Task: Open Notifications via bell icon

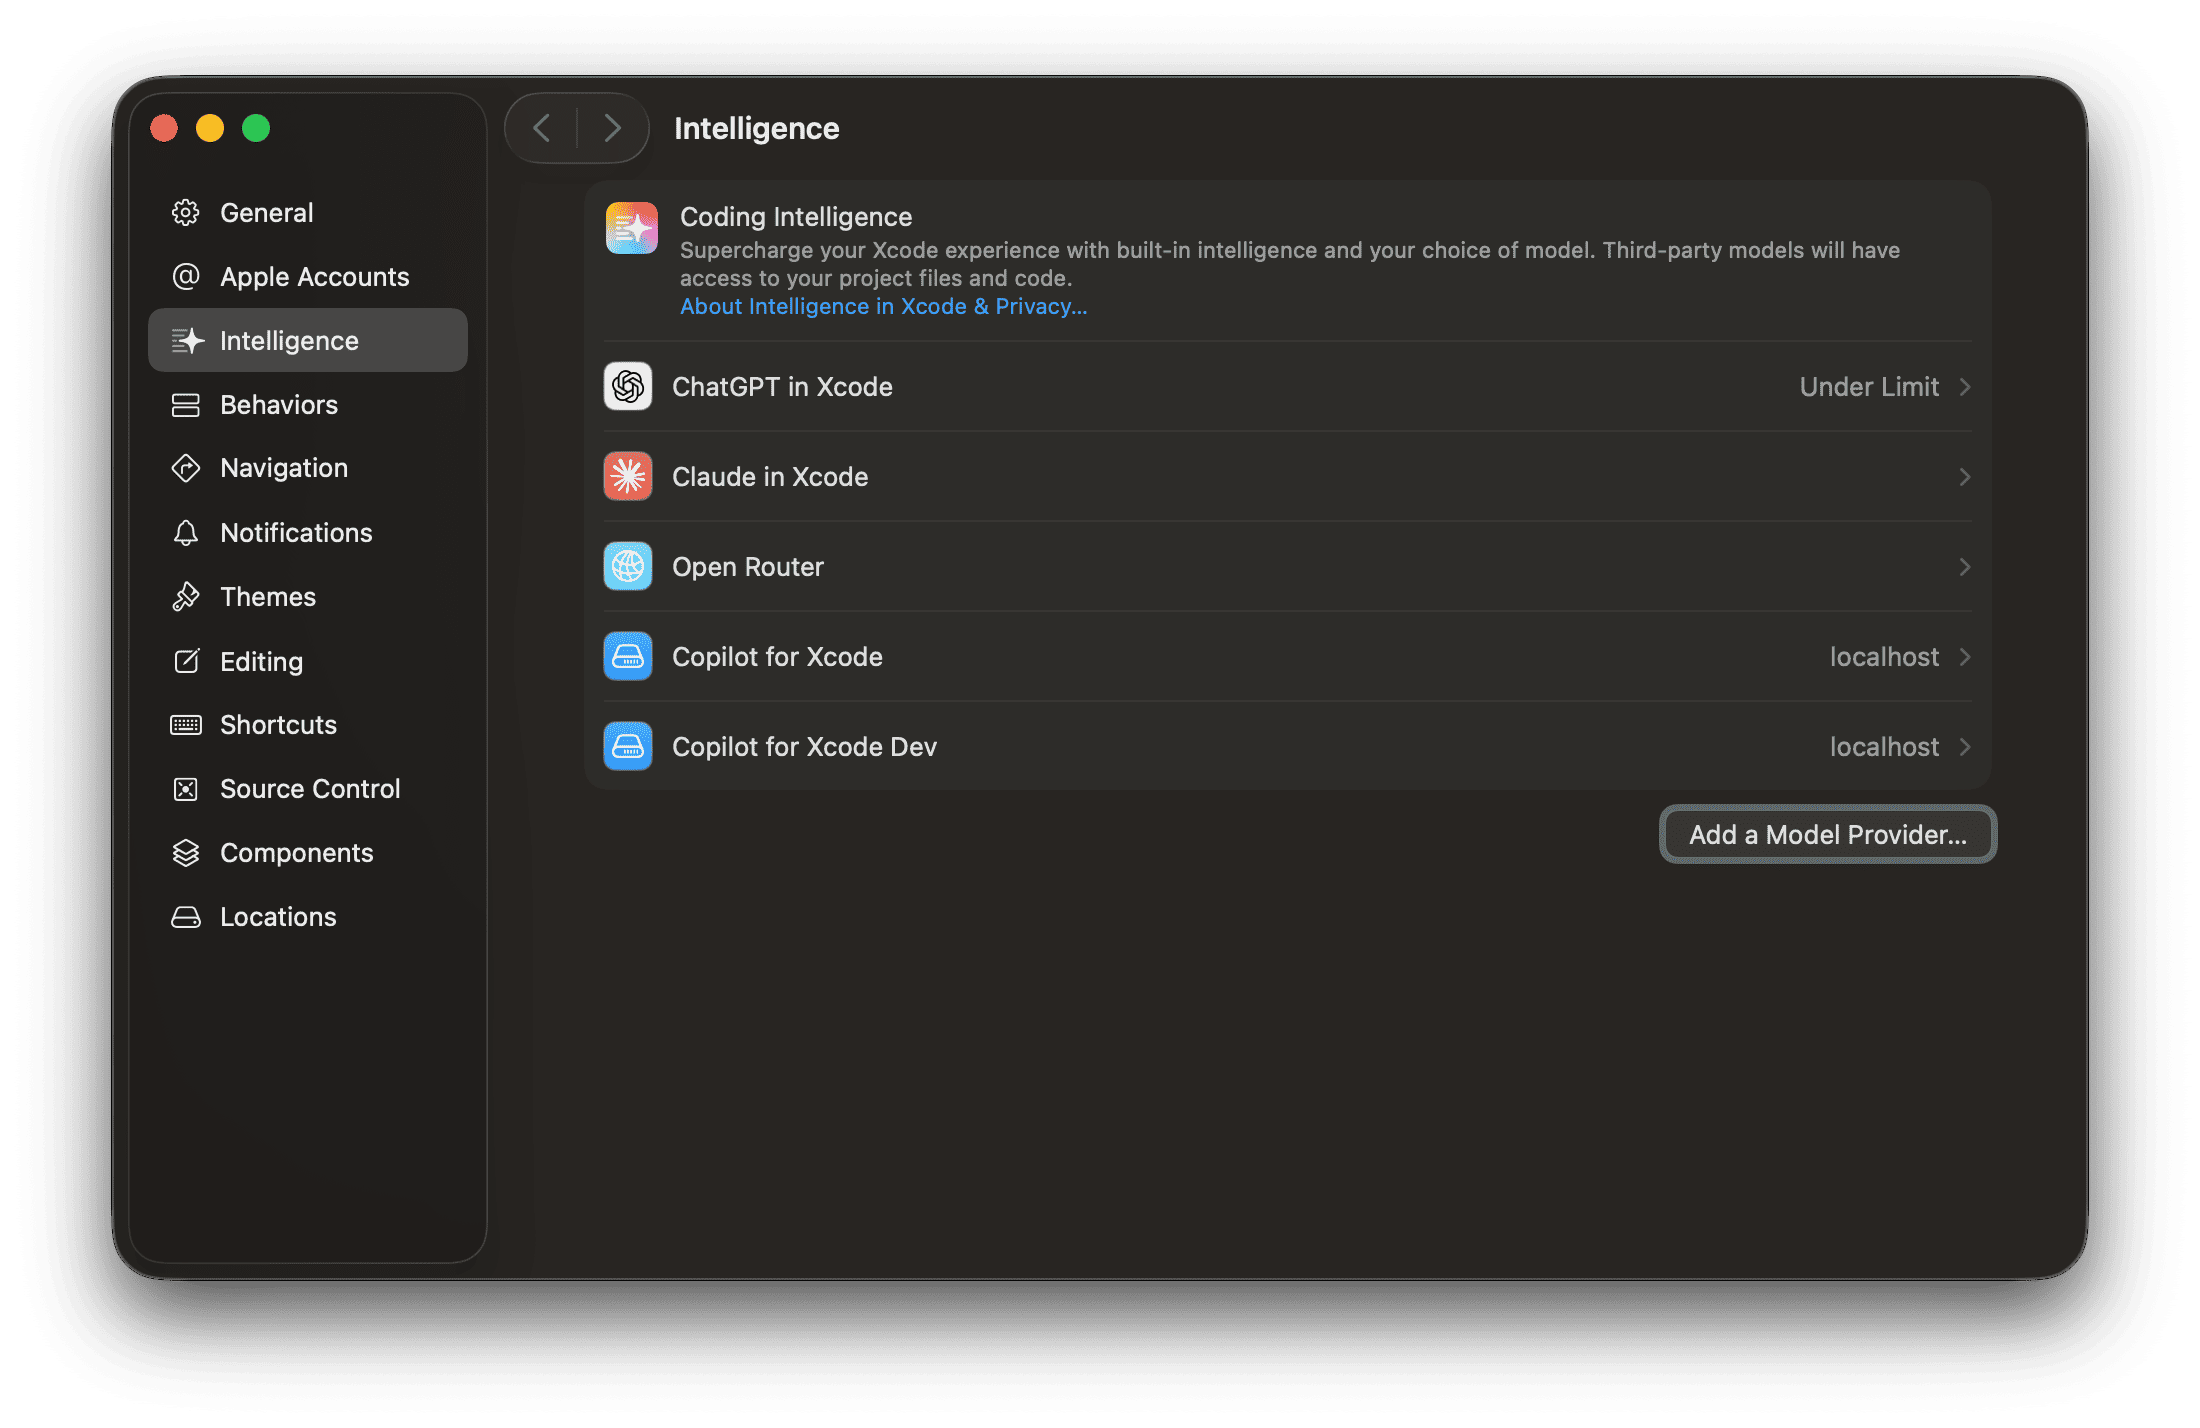Action: pos(186,533)
